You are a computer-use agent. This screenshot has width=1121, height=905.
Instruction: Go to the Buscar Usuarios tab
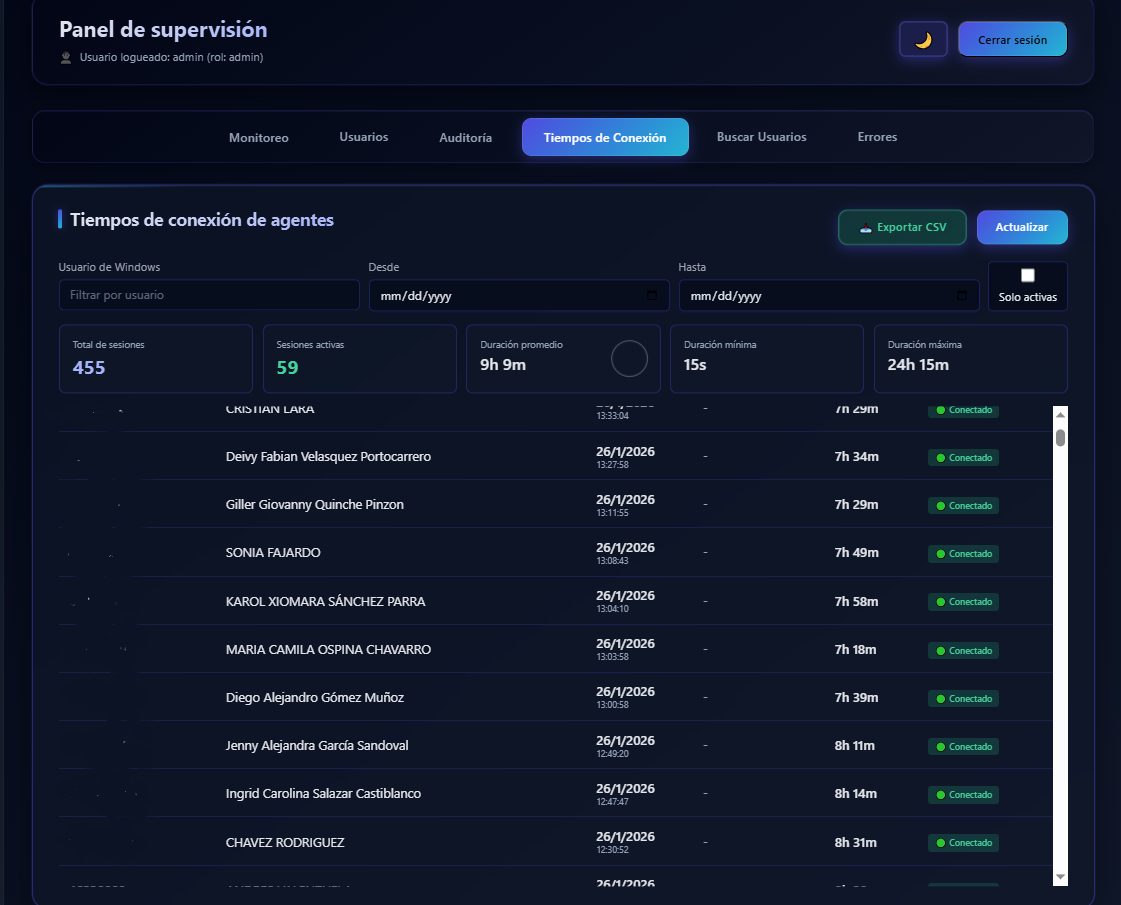coord(761,137)
